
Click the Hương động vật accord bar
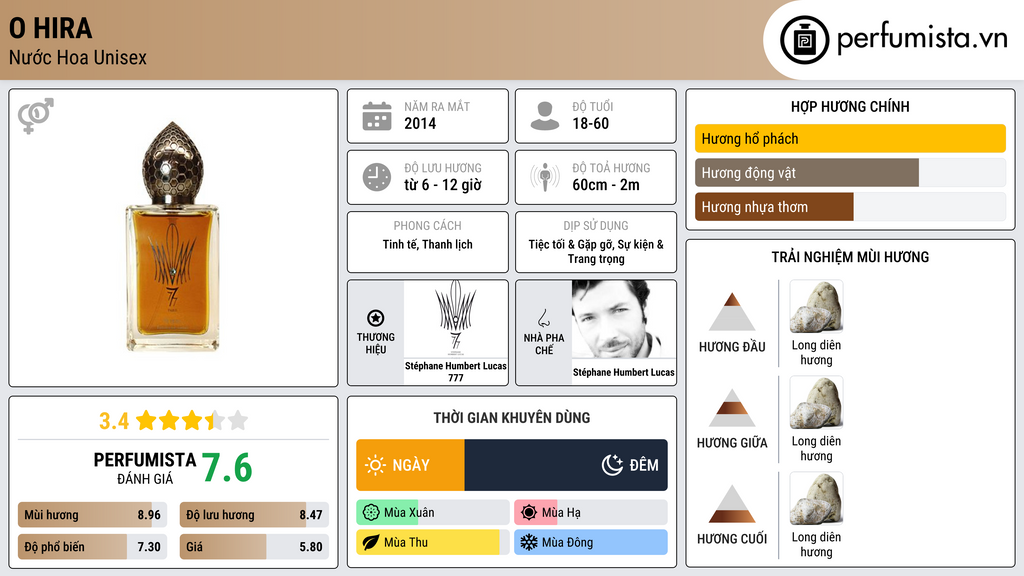850,172
